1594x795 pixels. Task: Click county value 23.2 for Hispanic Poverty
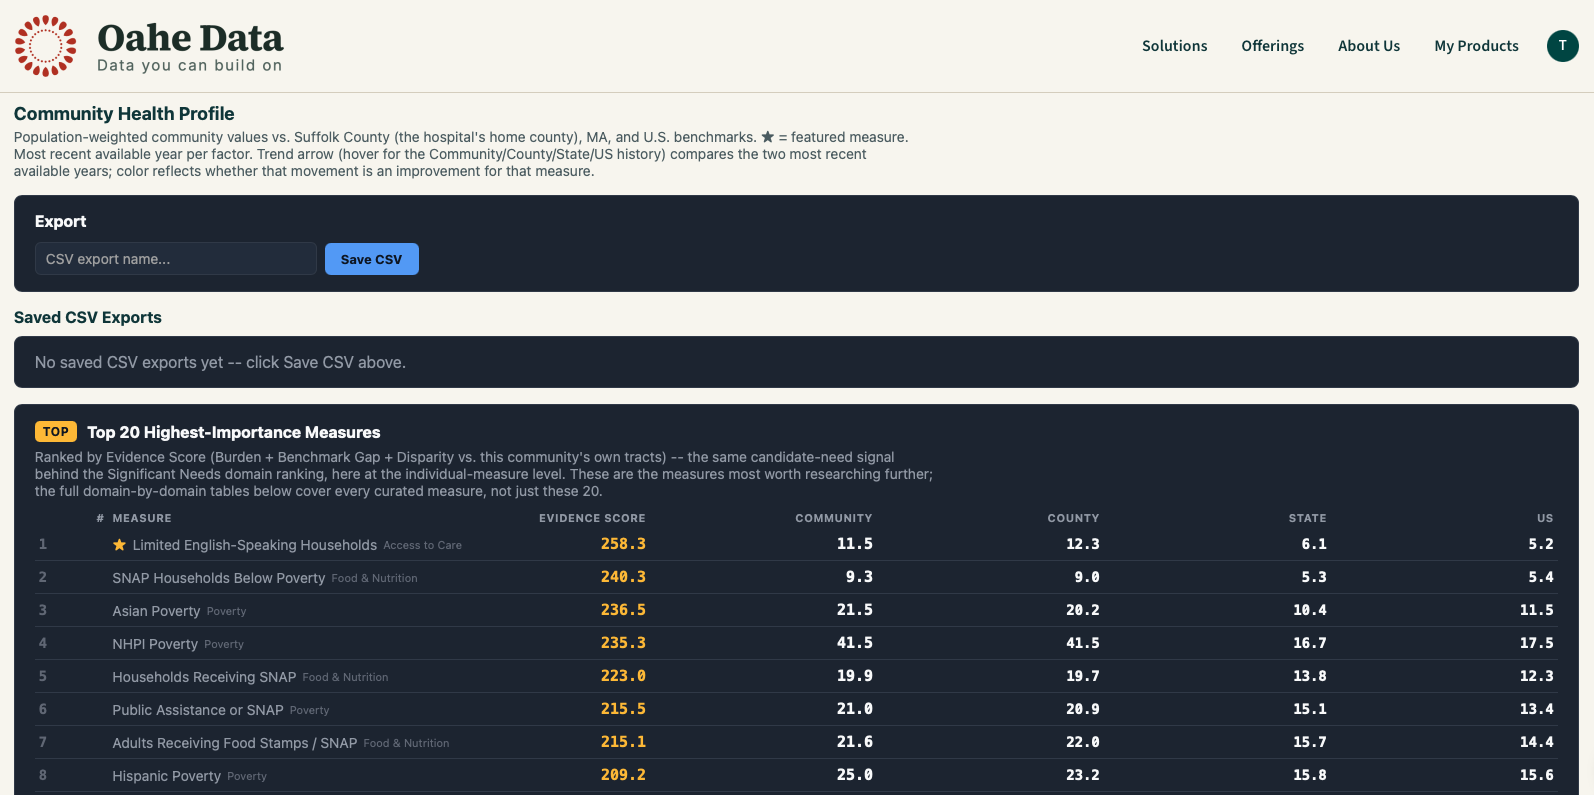pyautogui.click(x=1083, y=775)
